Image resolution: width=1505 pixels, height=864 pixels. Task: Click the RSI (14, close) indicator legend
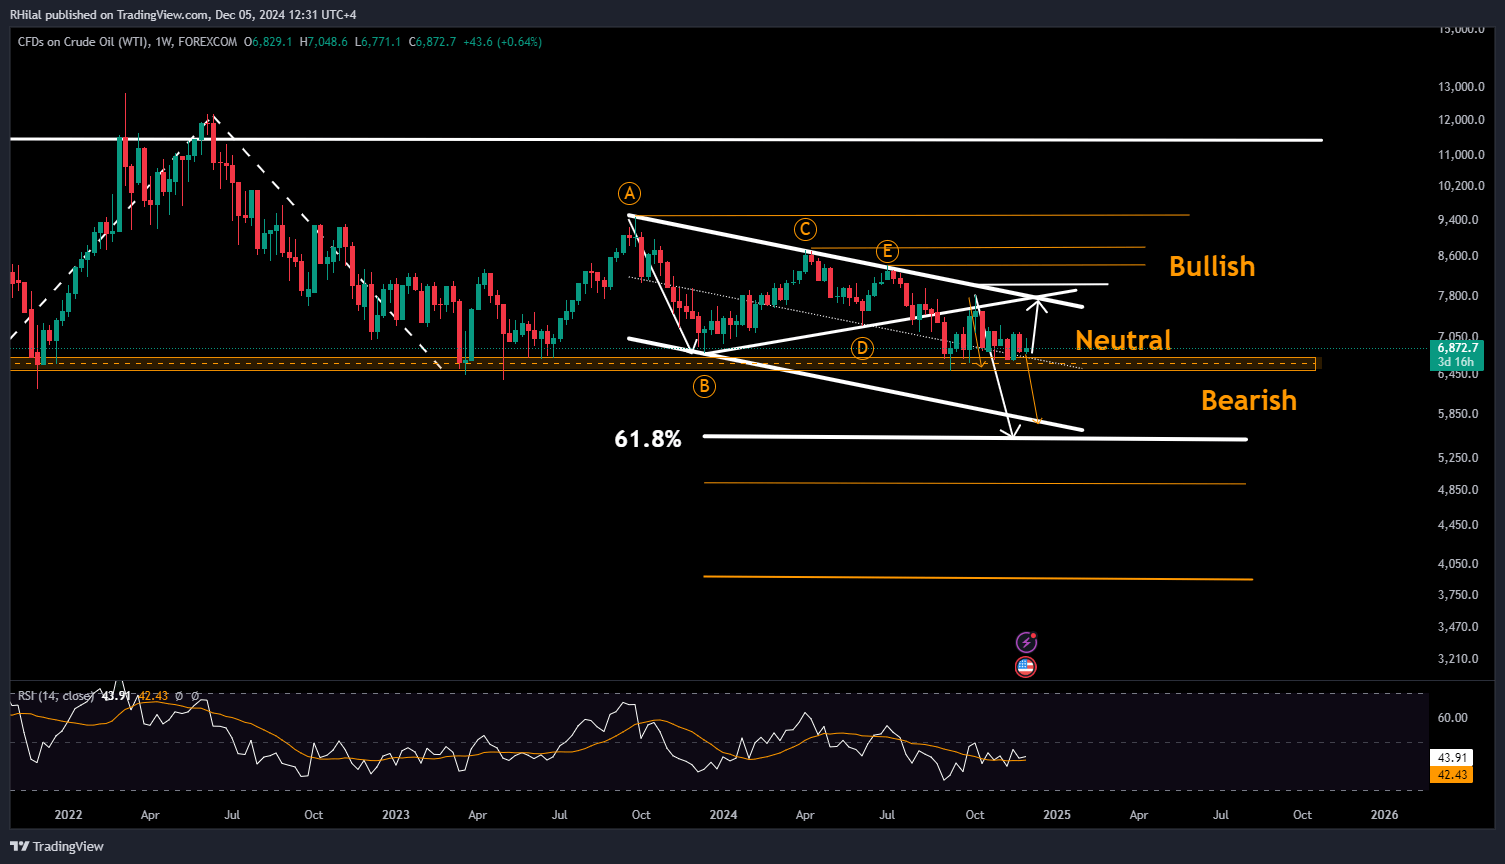pos(56,696)
